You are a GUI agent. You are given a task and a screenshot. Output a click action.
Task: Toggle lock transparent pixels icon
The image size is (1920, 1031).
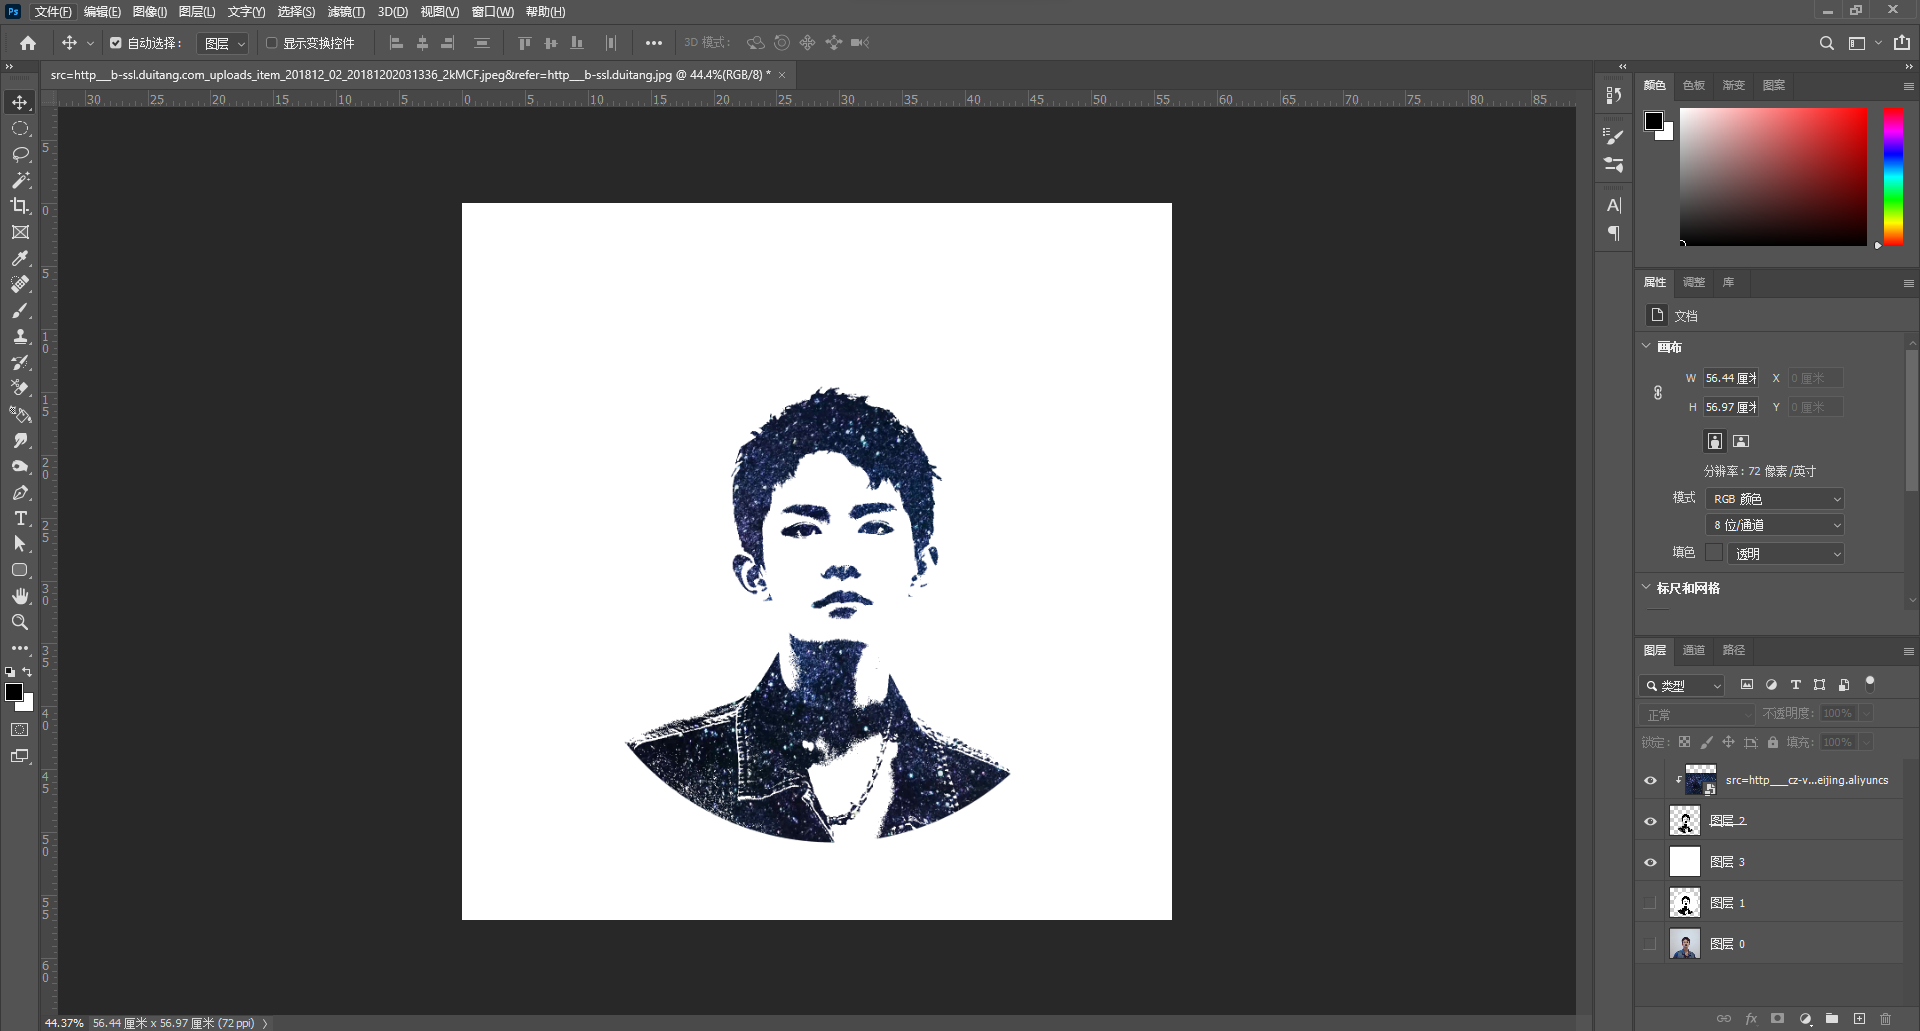coord(1685,742)
